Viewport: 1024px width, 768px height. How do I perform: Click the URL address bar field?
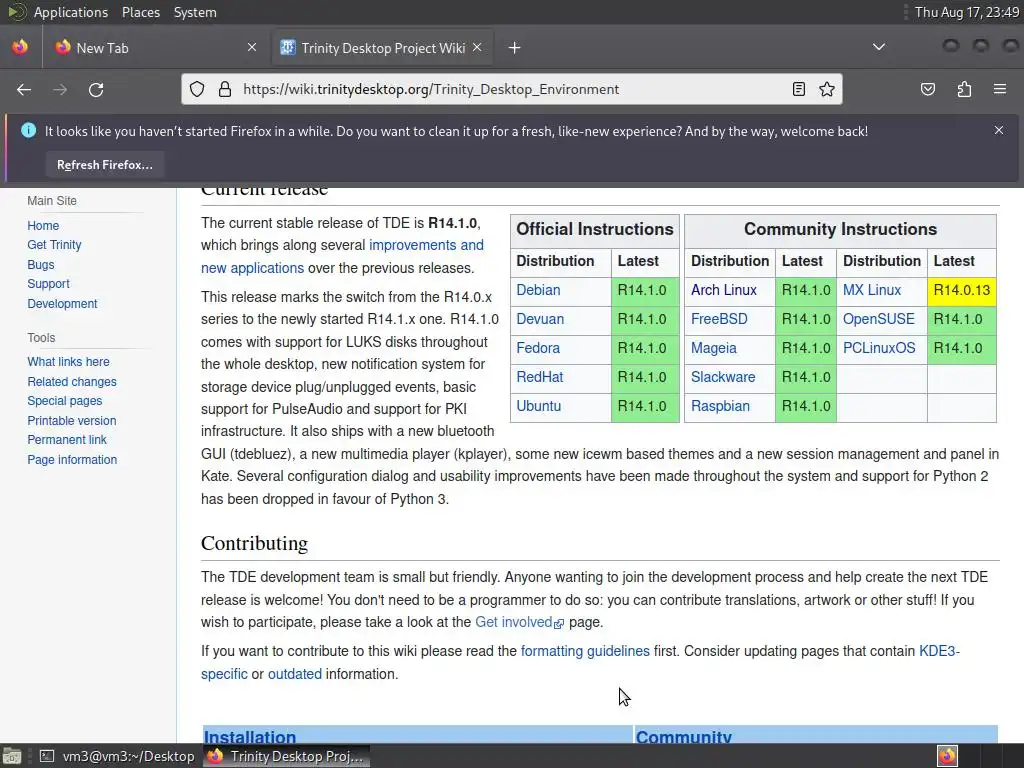click(x=511, y=89)
